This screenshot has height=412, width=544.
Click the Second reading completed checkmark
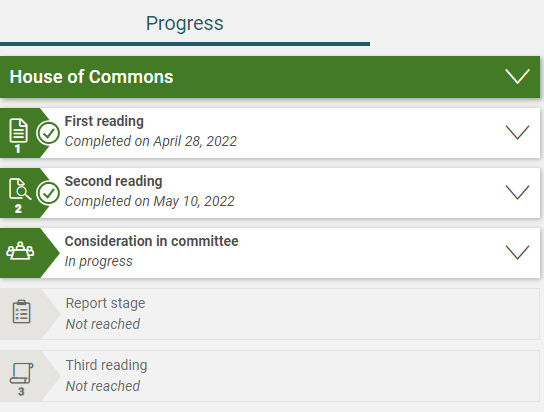pyautogui.click(x=48, y=193)
